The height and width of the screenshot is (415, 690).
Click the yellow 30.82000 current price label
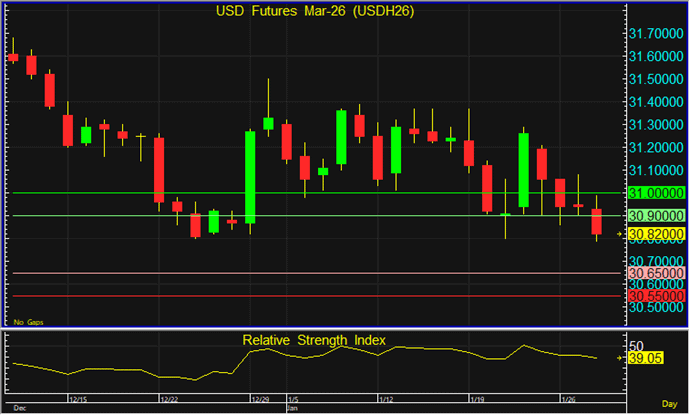pyautogui.click(x=656, y=234)
